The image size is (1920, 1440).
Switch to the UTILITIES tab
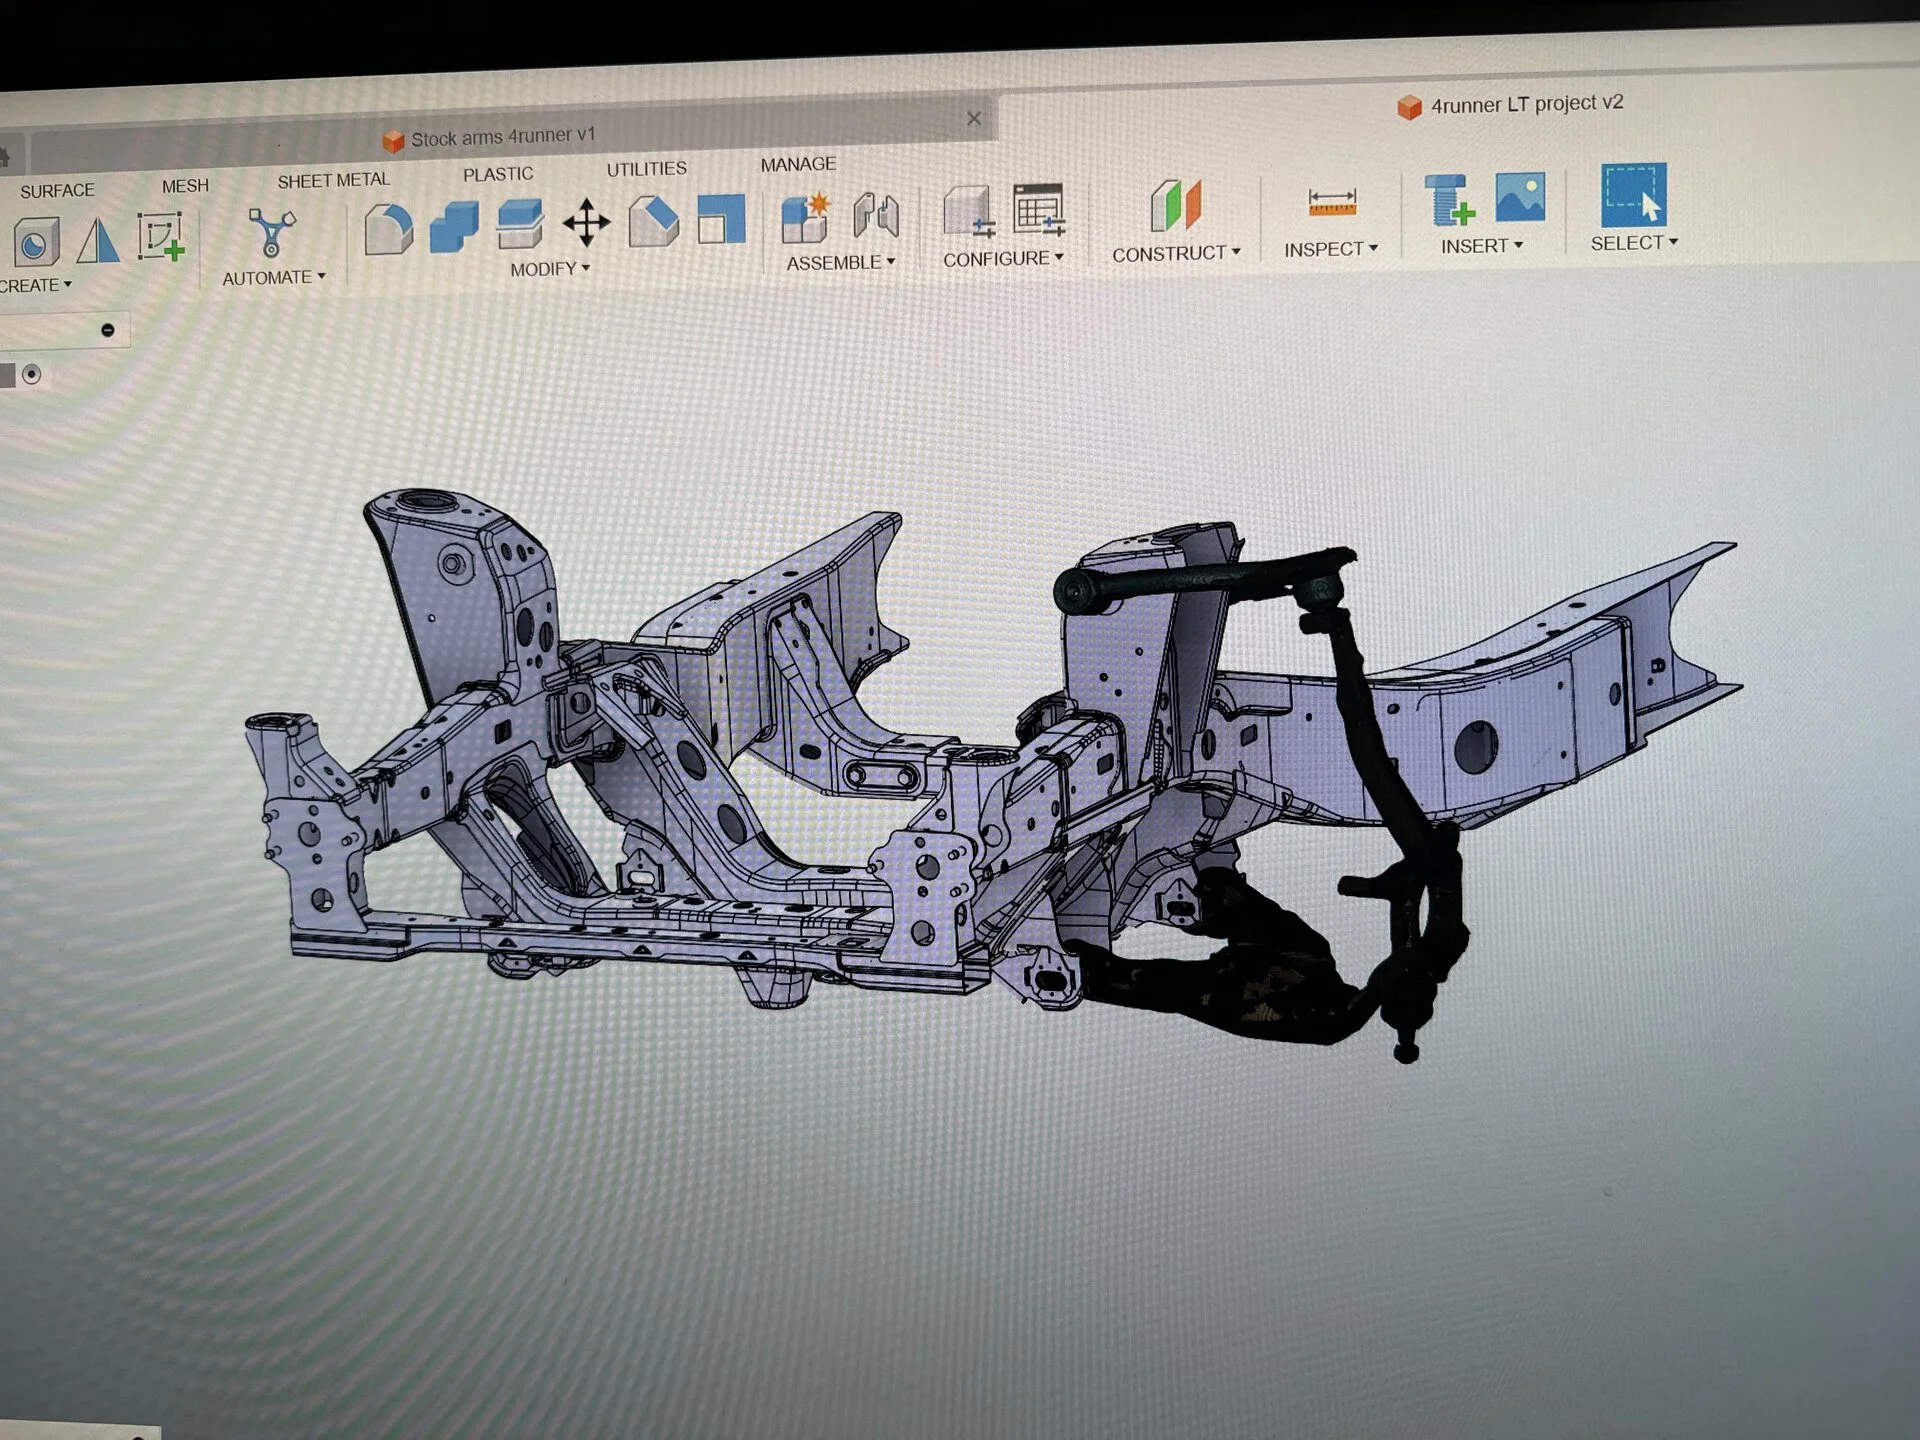(x=646, y=169)
